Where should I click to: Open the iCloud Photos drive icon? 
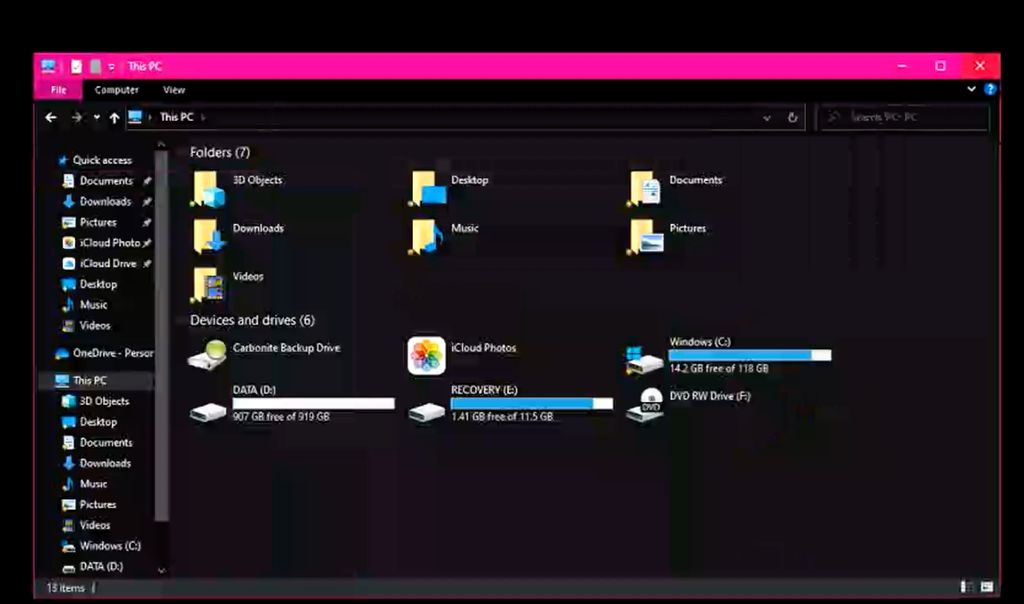[427, 356]
